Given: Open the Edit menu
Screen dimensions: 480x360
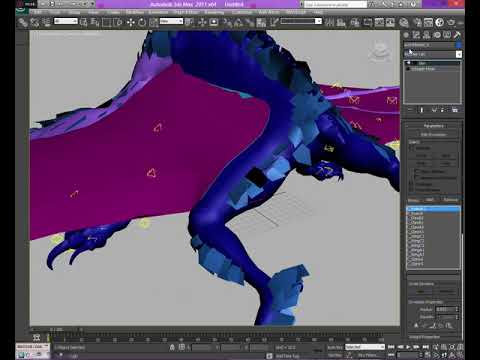Looking at the screenshot, I should click(38, 12).
